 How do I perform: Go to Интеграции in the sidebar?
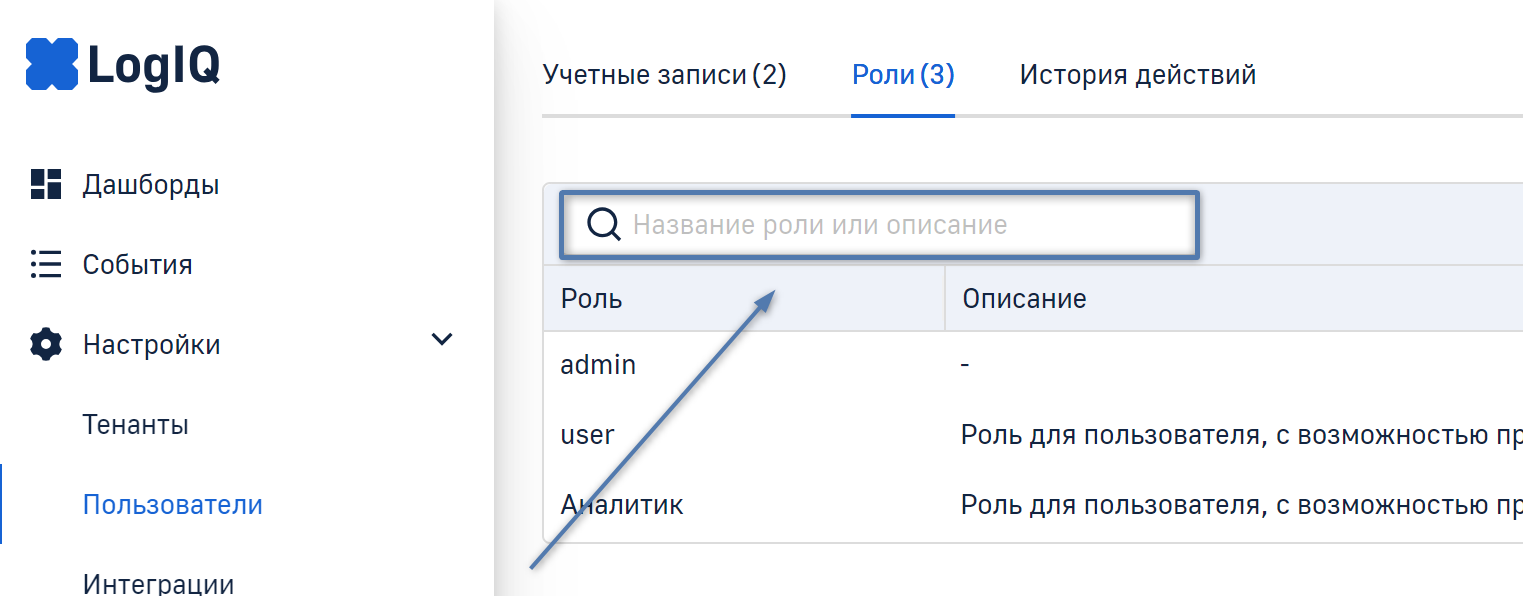pos(158,582)
